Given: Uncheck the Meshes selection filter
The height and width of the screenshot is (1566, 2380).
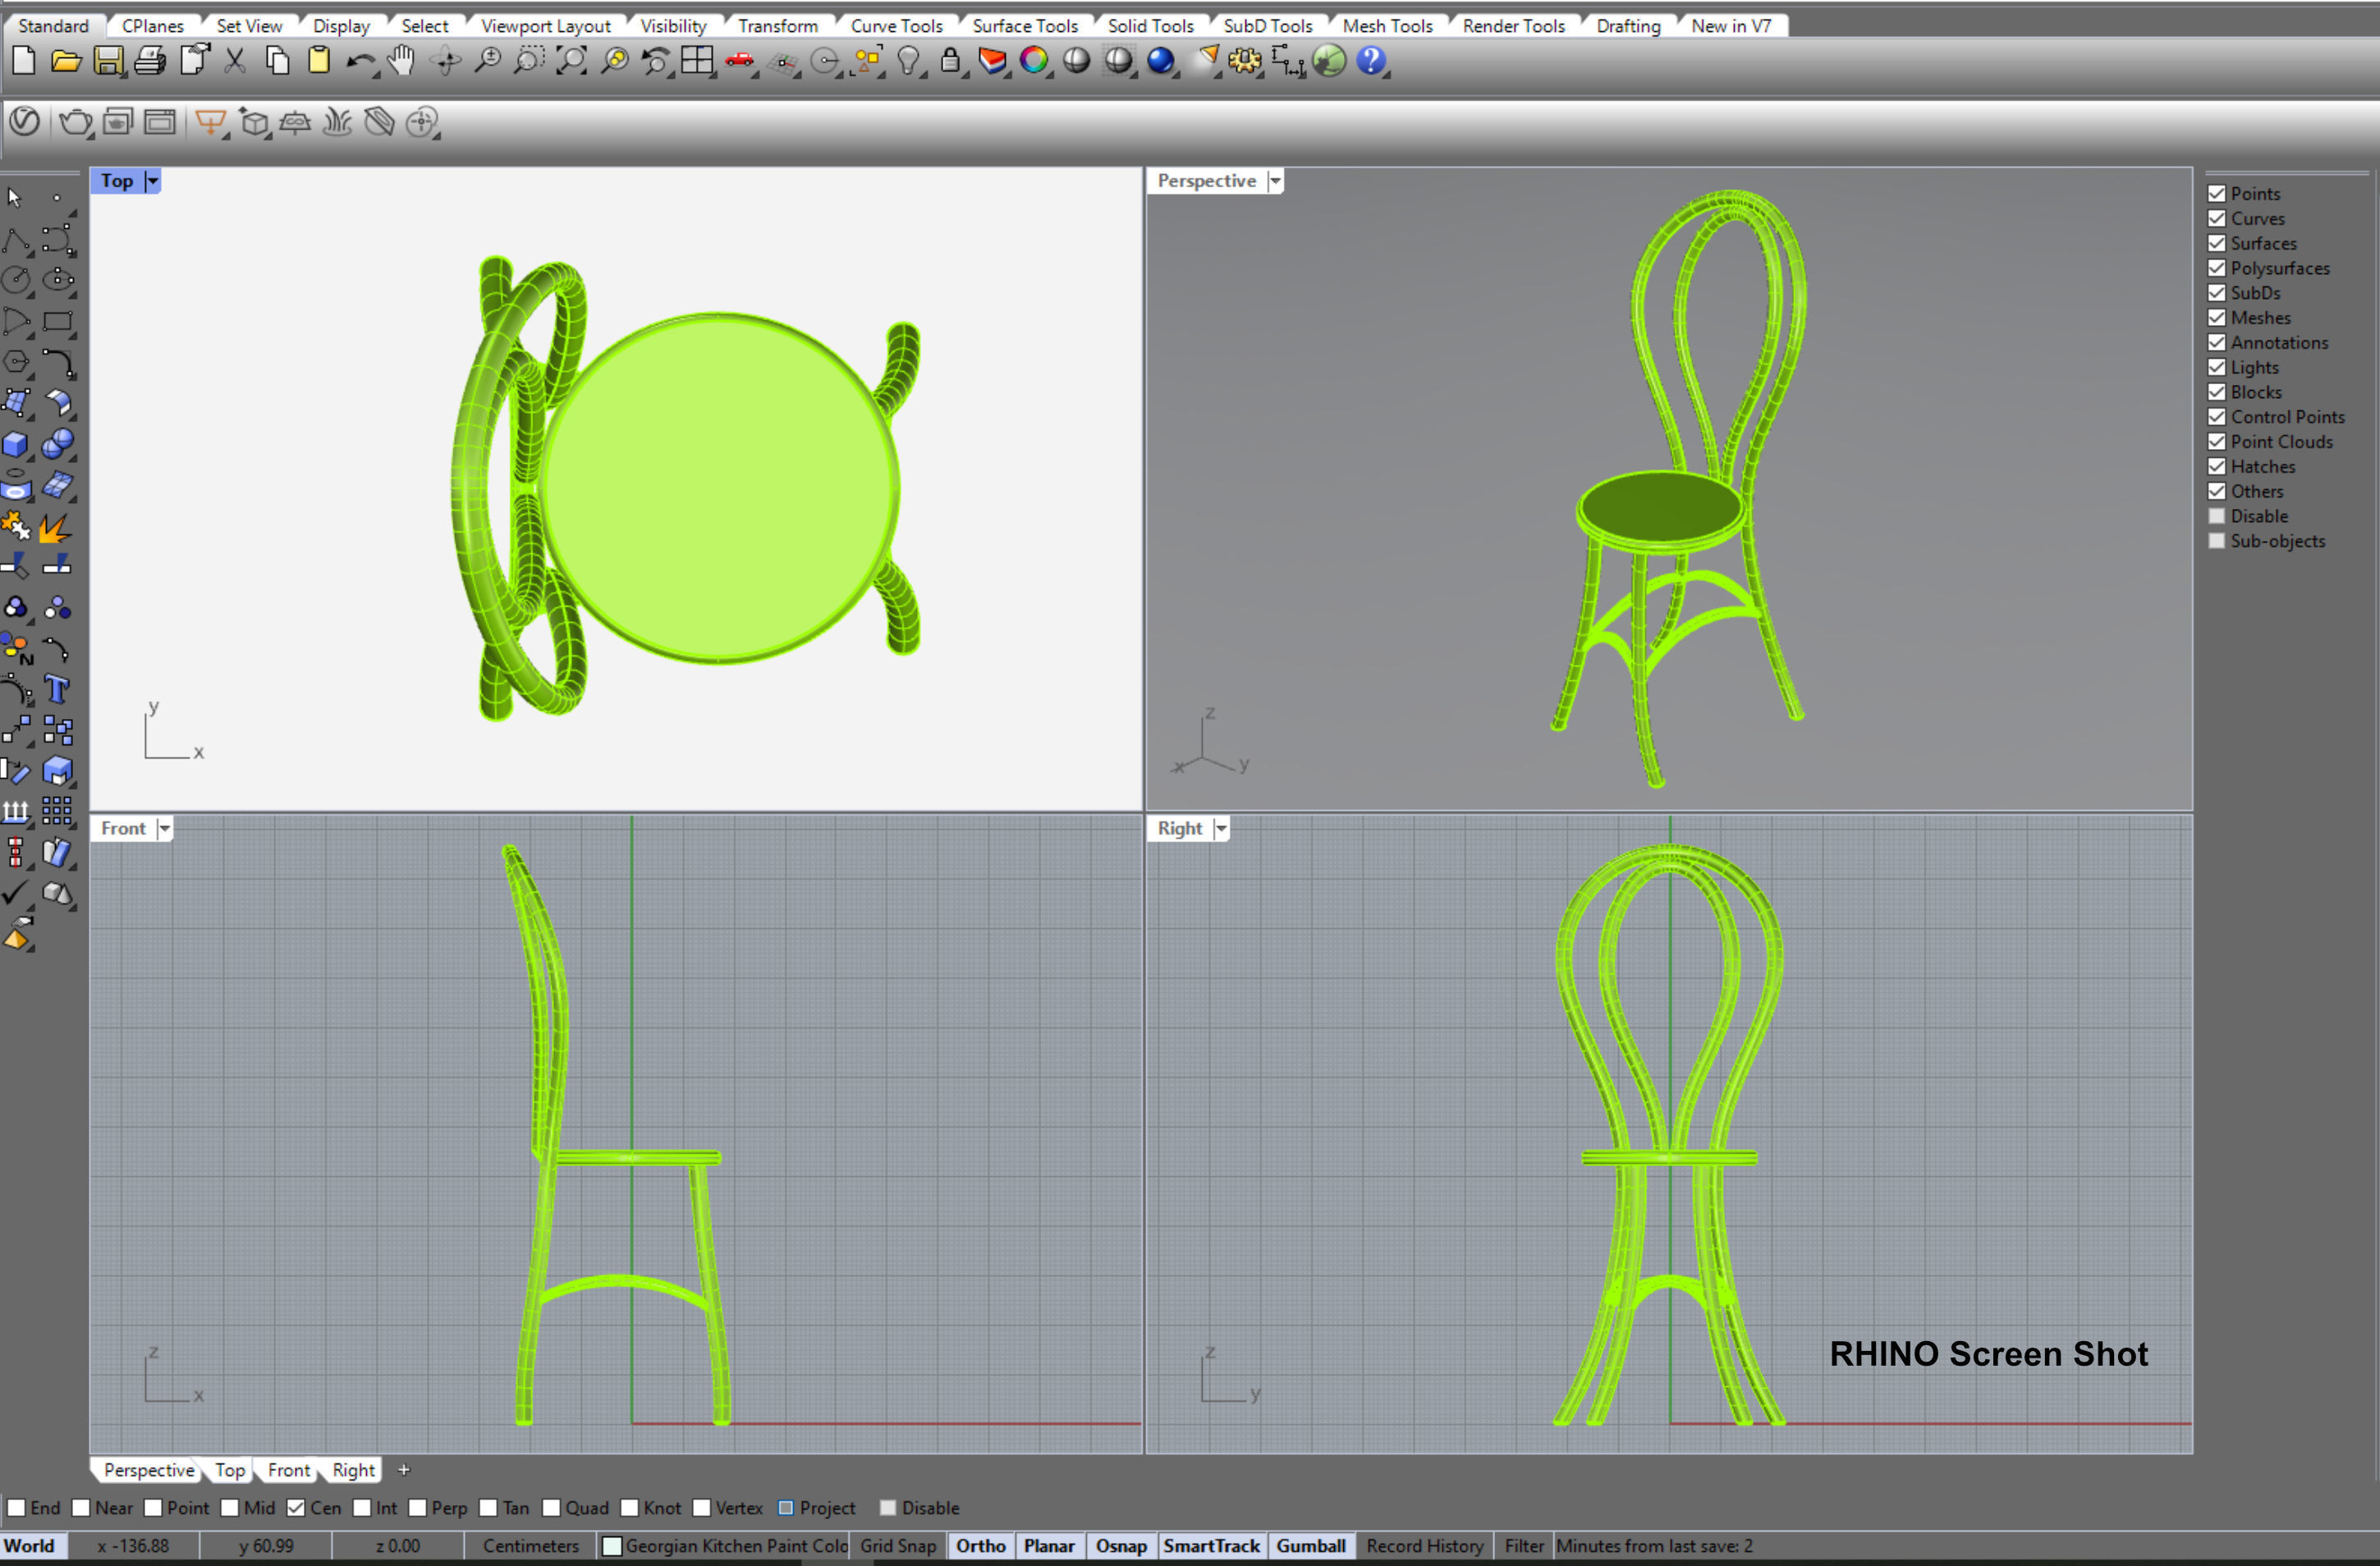Looking at the screenshot, I should [x=2217, y=318].
